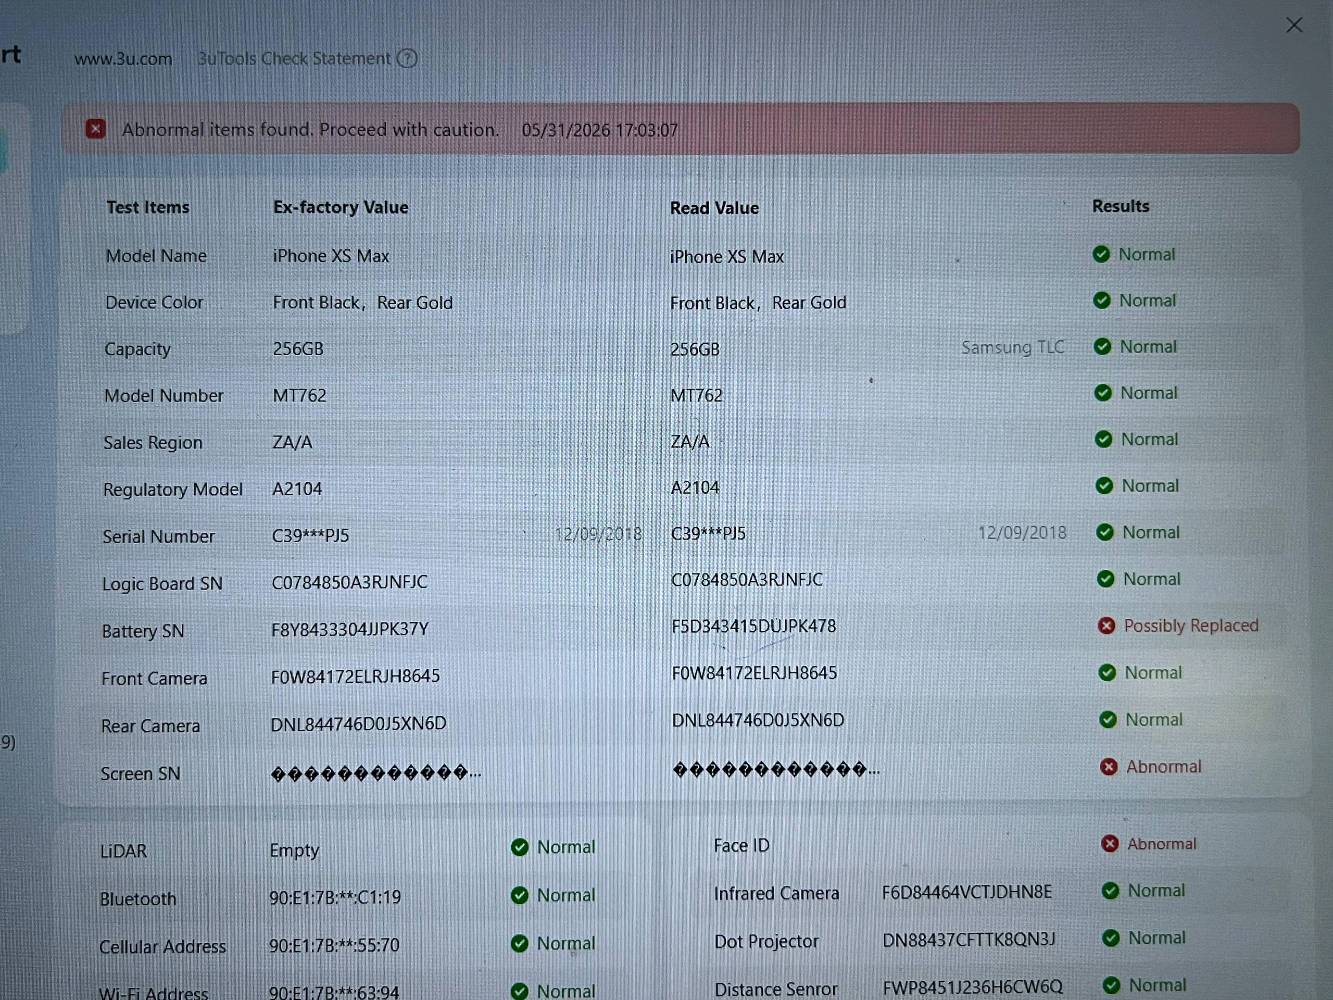Screen dimensions: 1333x1000
Task: Click the red abnormal warning icon in banner
Action: pos(96,129)
